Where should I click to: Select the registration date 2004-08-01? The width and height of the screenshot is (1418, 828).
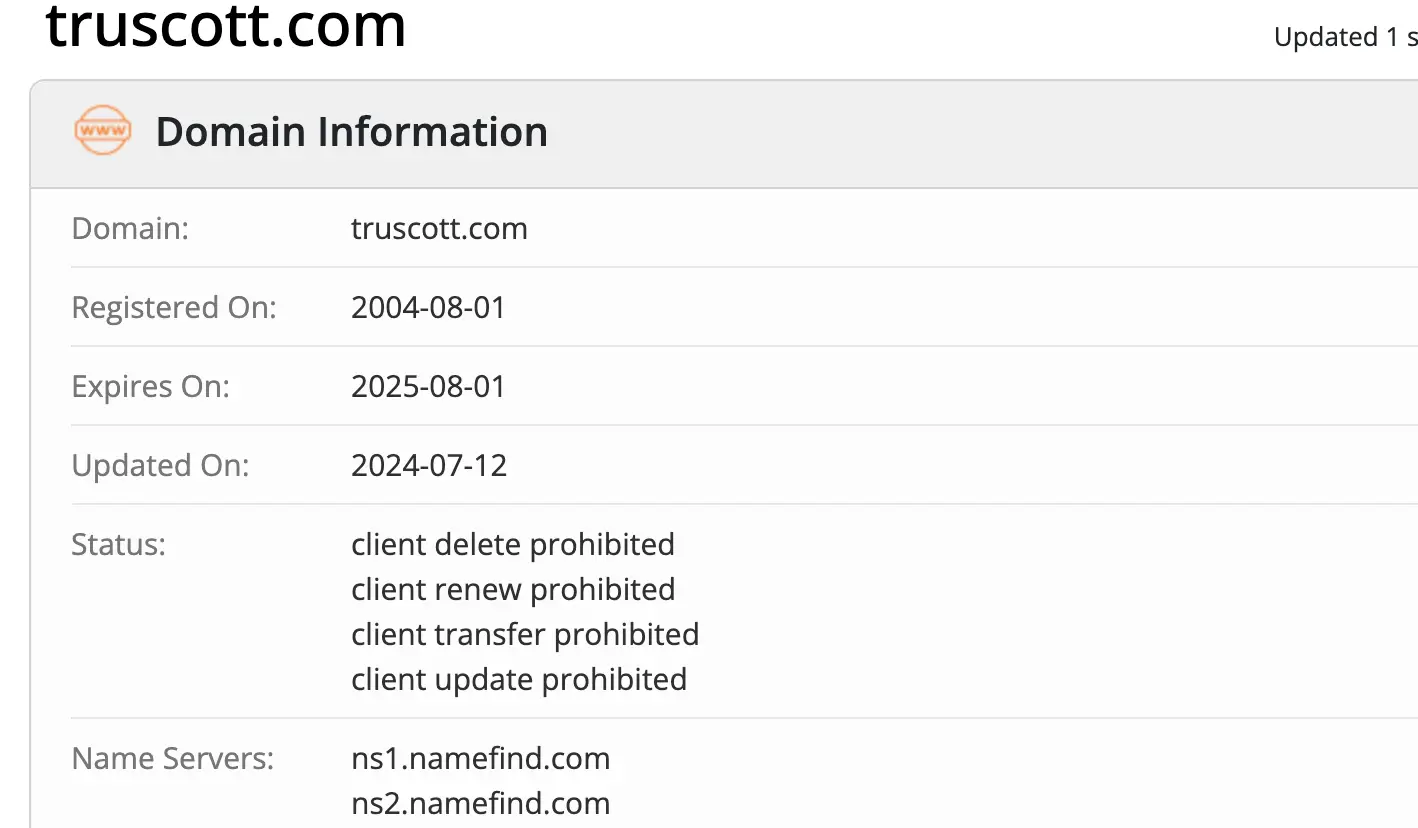(x=428, y=307)
